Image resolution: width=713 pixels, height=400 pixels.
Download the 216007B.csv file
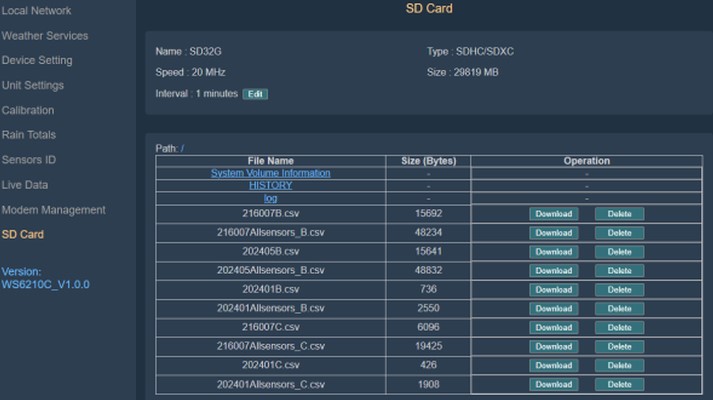553,214
